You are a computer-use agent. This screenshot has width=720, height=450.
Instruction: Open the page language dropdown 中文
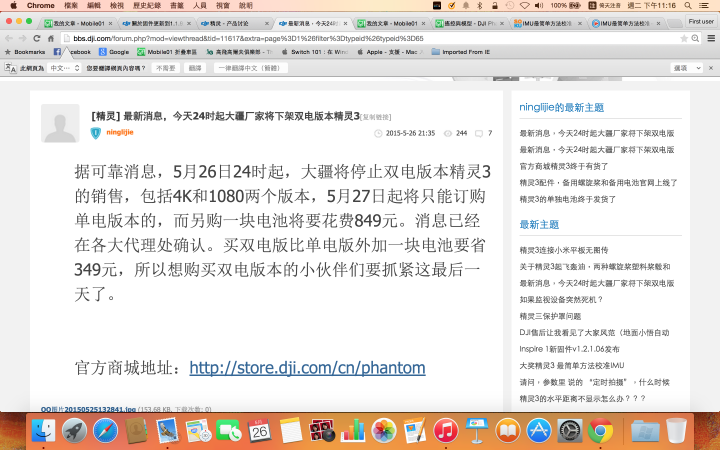click(x=64, y=68)
